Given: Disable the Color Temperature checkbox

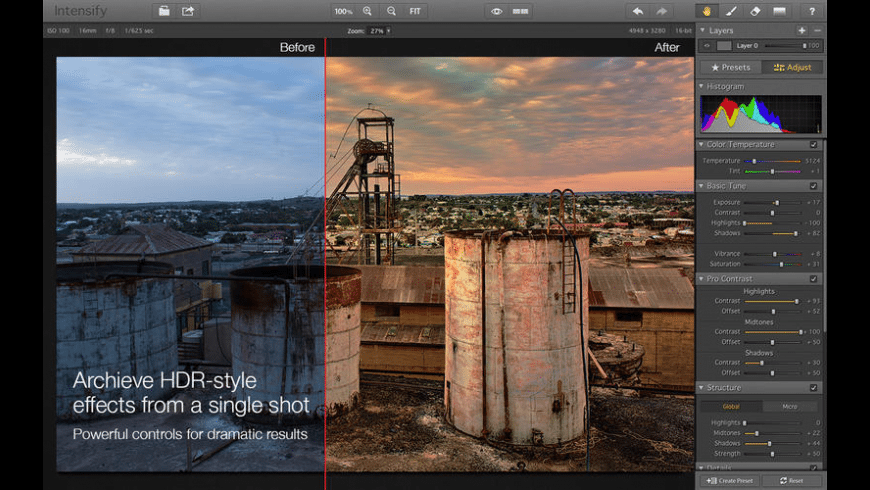Looking at the screenshot, I should 813,145.
